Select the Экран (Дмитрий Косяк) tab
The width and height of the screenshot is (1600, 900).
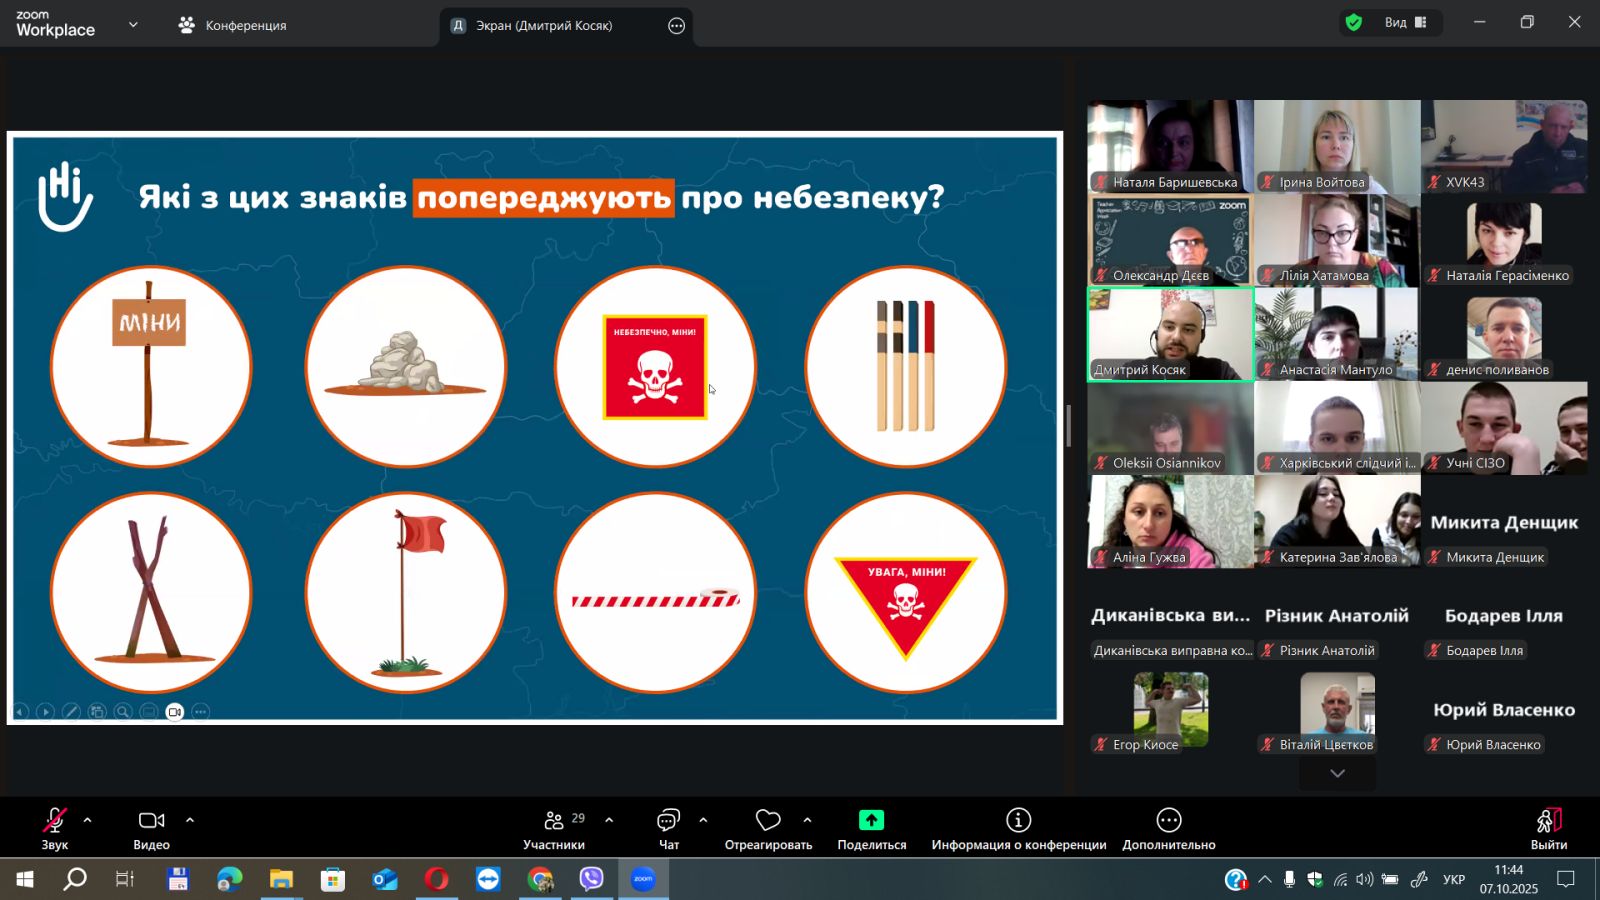(544, 26)
